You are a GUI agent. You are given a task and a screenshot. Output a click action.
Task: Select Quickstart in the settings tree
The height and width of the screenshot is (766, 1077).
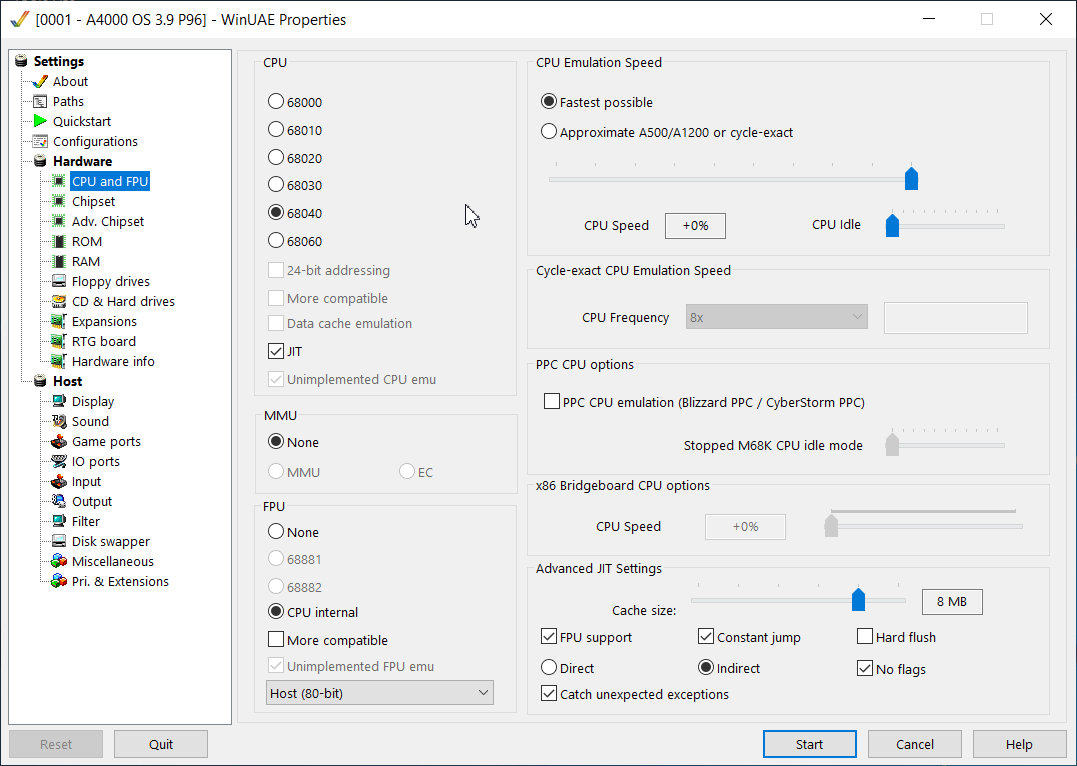click(x=82, y=121)
